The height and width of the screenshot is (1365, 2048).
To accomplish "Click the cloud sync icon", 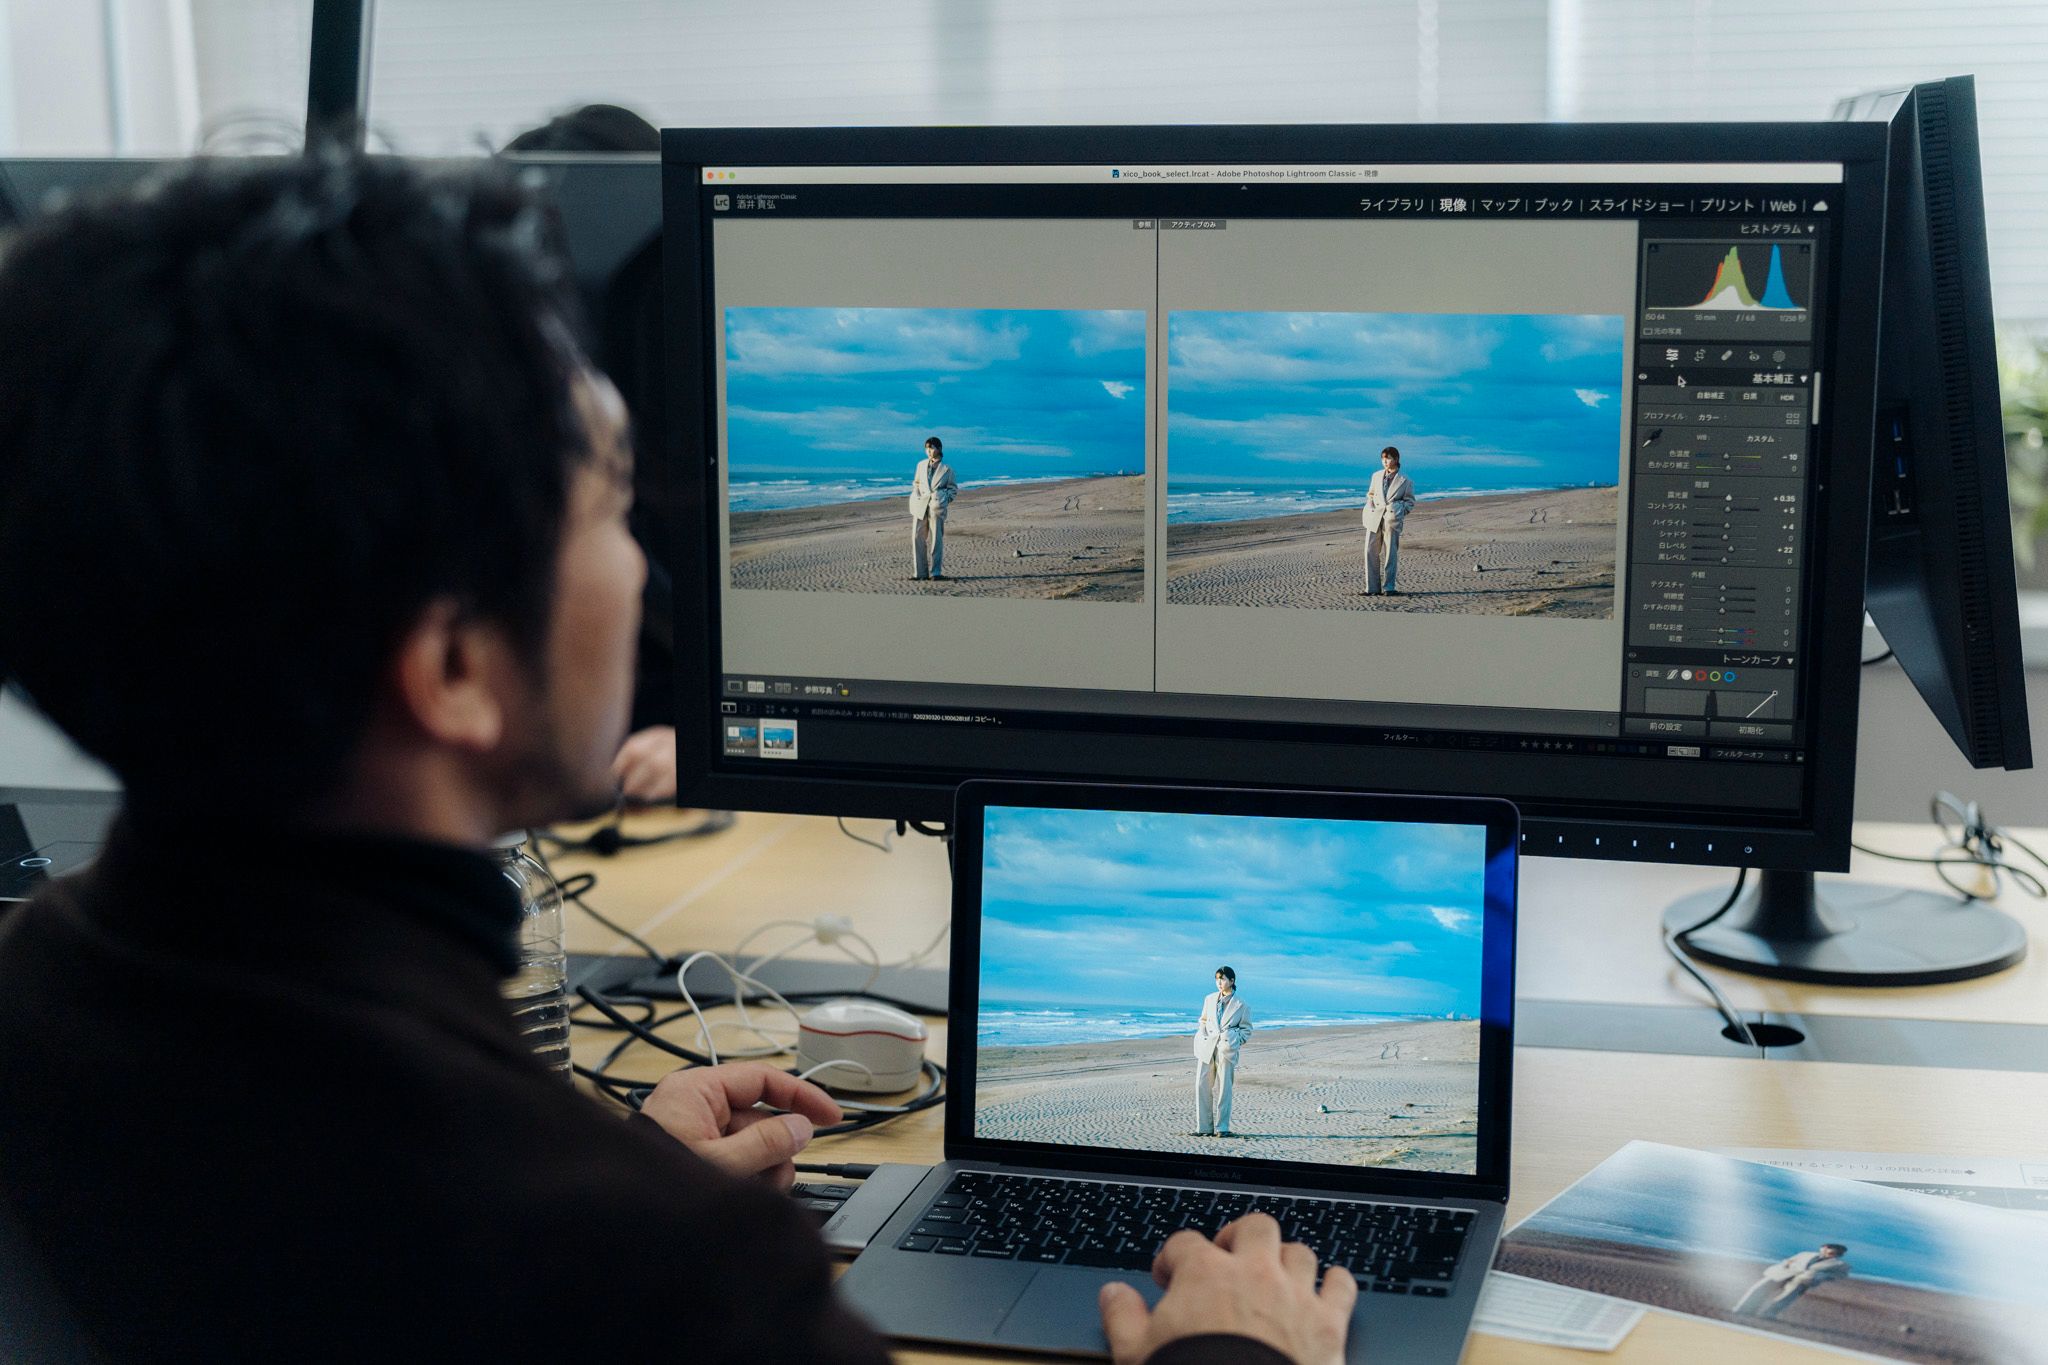I will coord(1819,205).
